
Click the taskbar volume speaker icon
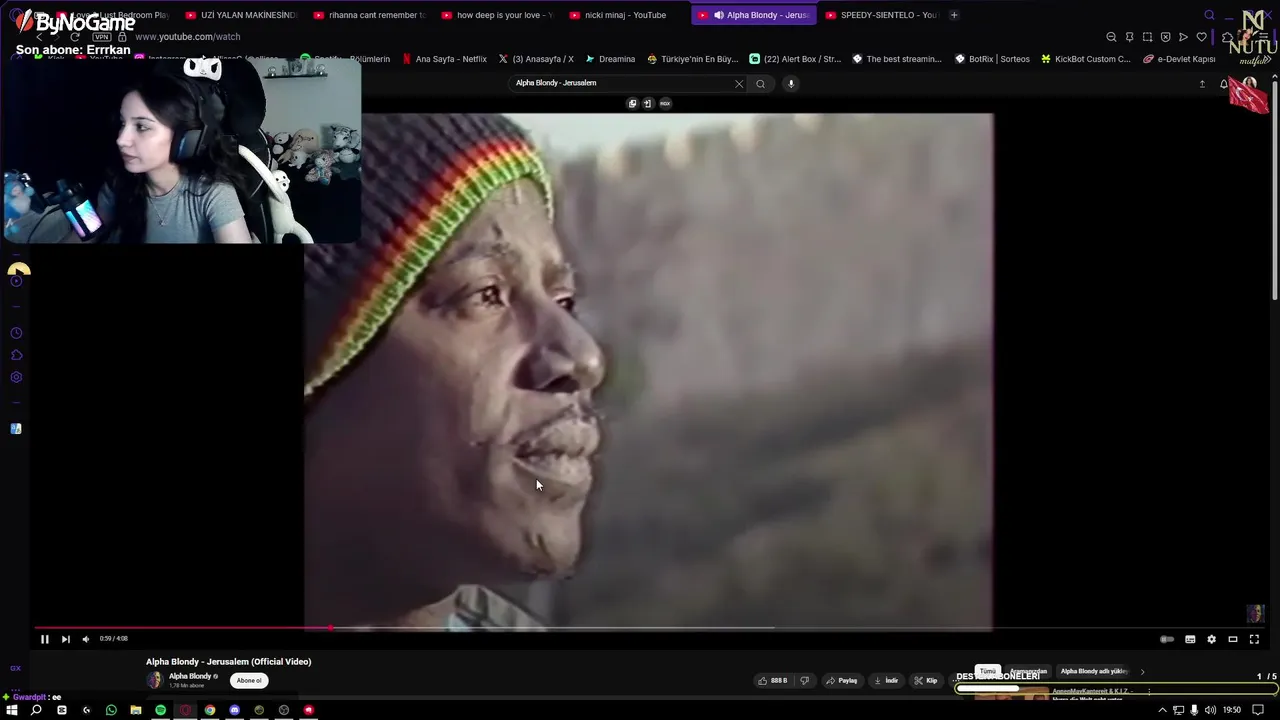click(1210, 710)
